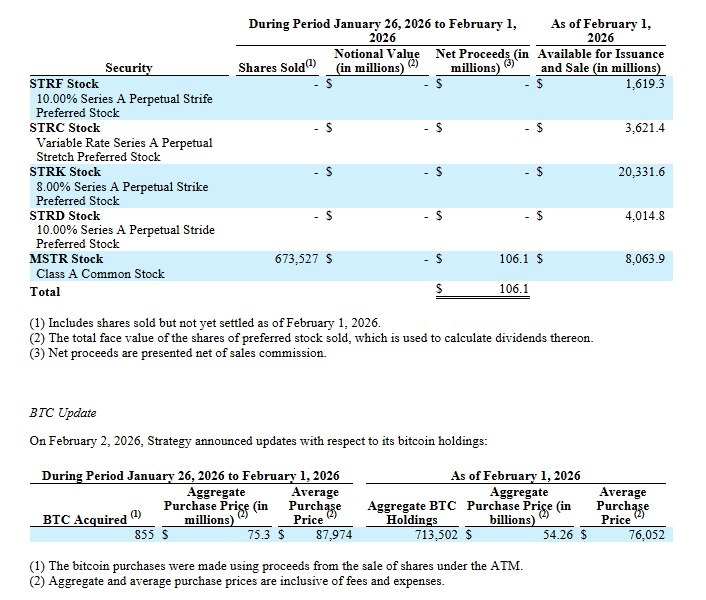Click the 'Net Proceeds (in millions)' header

tap(482, 61)
